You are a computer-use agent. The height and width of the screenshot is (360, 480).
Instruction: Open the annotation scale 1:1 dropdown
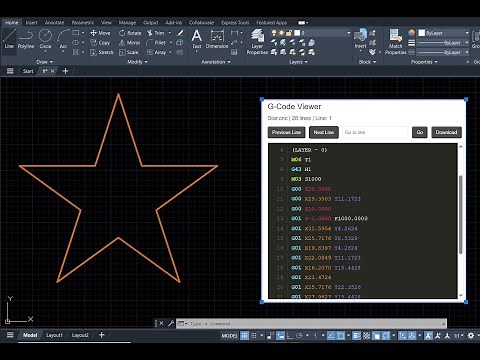[459, 335]
